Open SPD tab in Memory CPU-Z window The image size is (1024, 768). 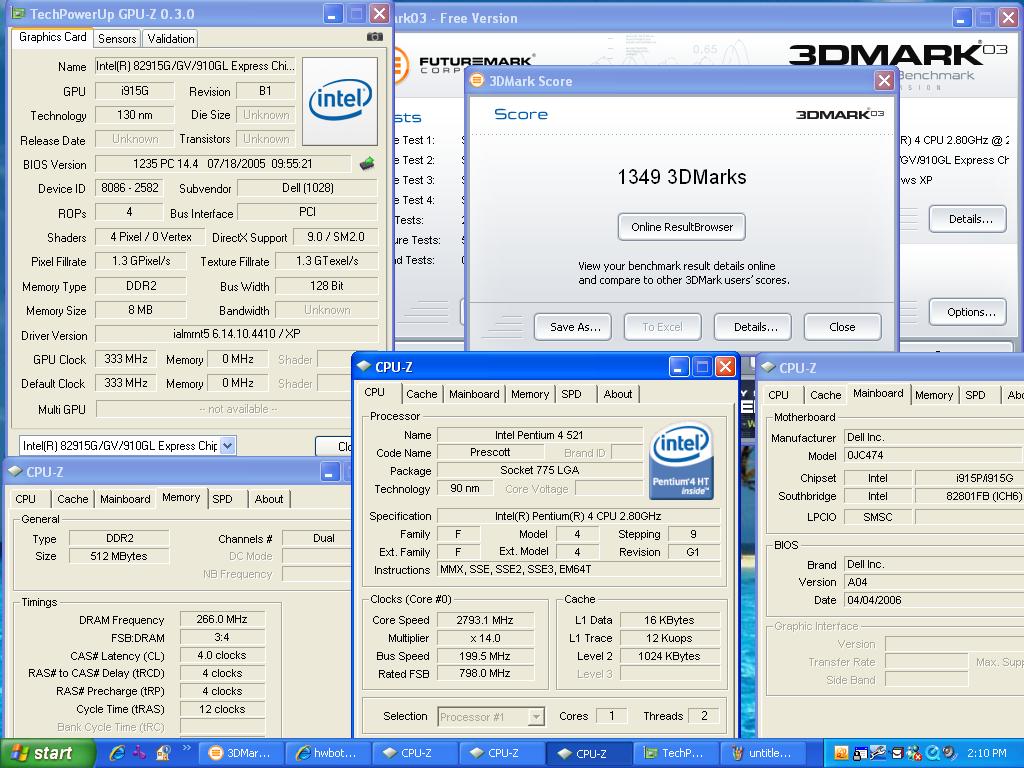tap(223, 499)
